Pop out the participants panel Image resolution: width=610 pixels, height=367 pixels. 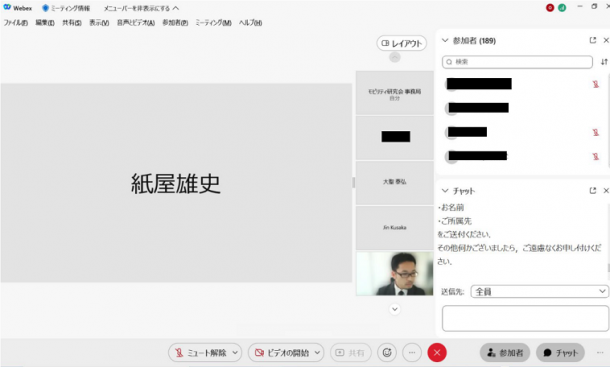pos(592,40)
